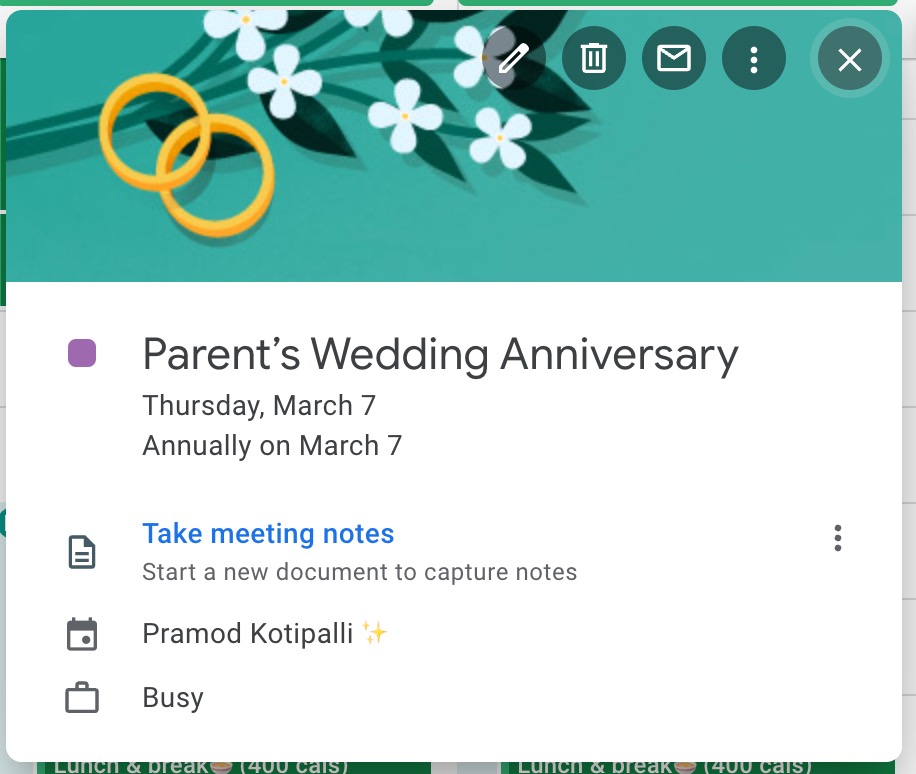916x774 pixels.
Task: Click the purple event color square
Action: [82, 353]
